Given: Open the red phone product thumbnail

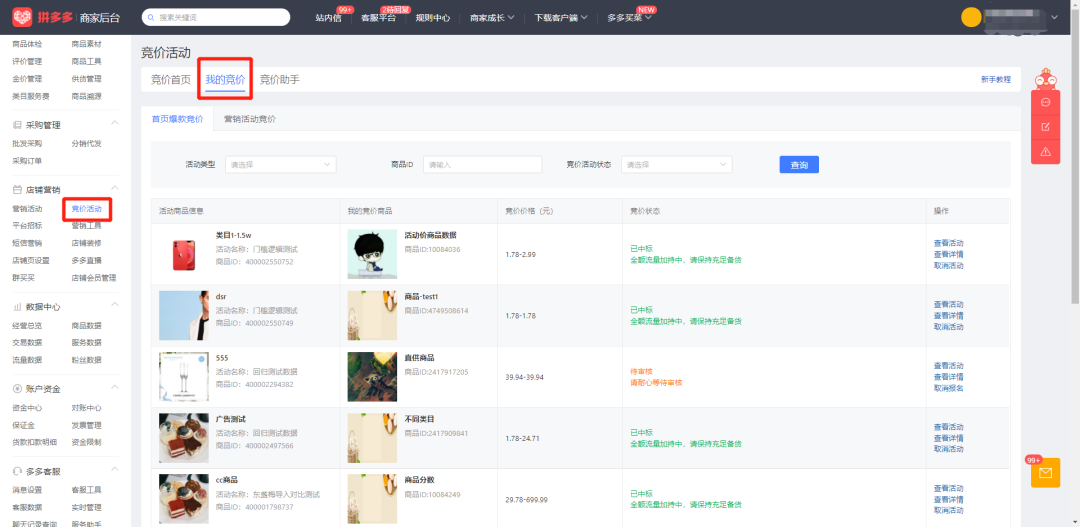Looking at the screenshot, I should [184, 254].
